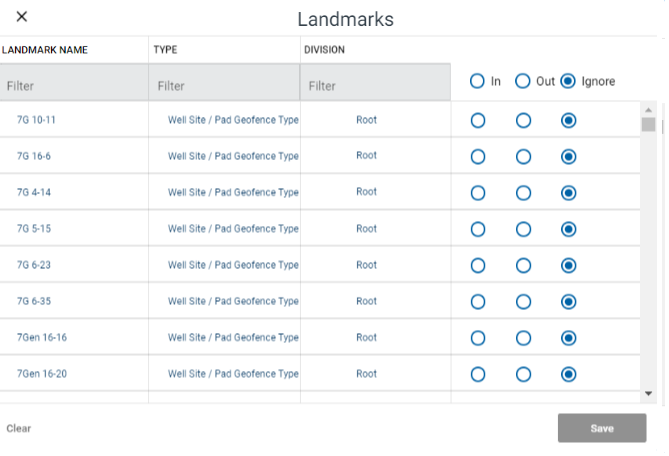Viewport: 669px width, 456px height.
Task: Set 7G 6-35 to Out
Action: click(x=523, y=302)
